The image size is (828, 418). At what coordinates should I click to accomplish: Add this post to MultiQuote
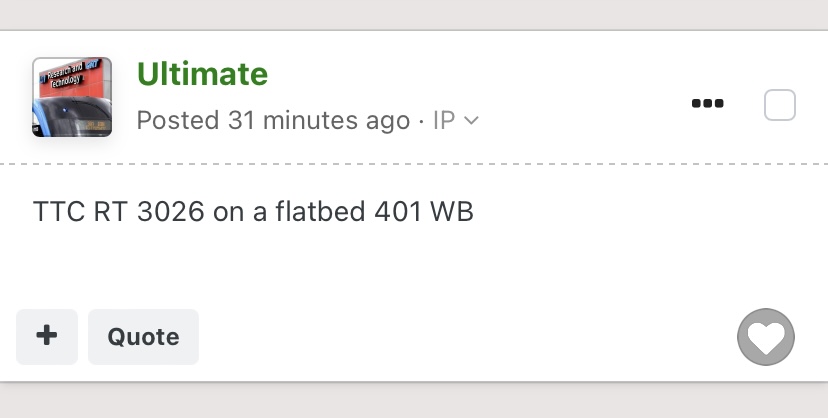pyautogui.click(x=46, y=337)
